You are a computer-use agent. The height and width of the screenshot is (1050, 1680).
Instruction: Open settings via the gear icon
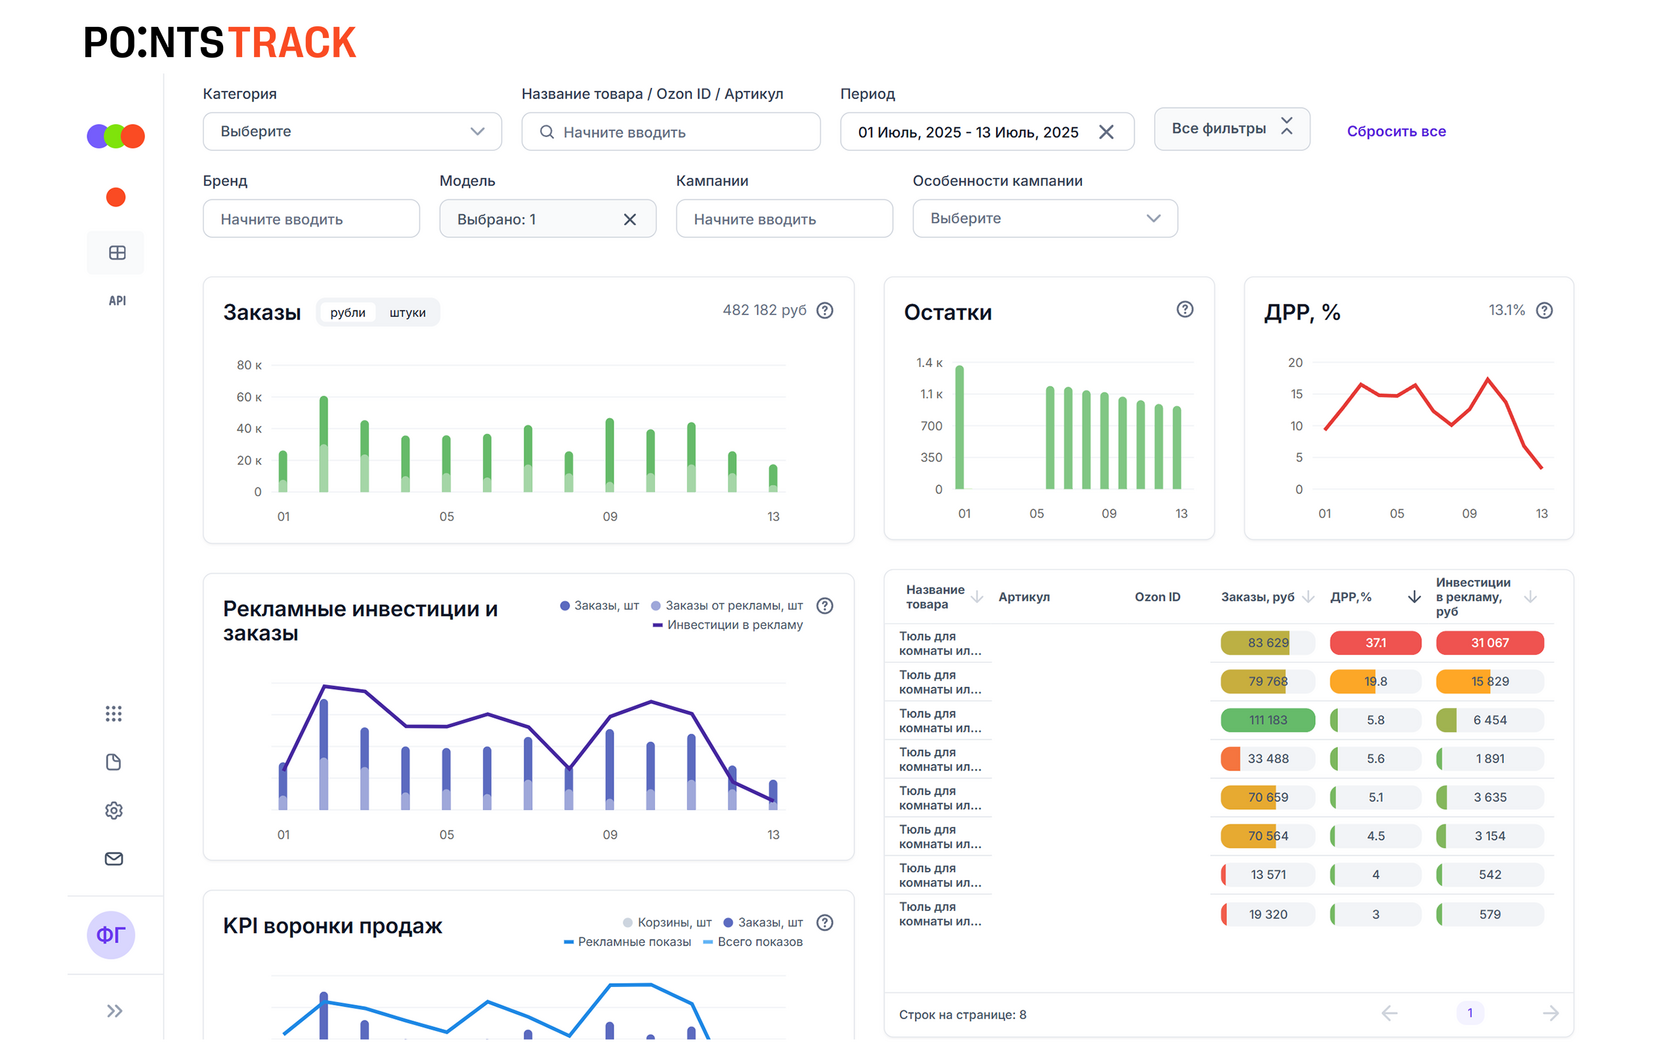[x=113, y=810]
